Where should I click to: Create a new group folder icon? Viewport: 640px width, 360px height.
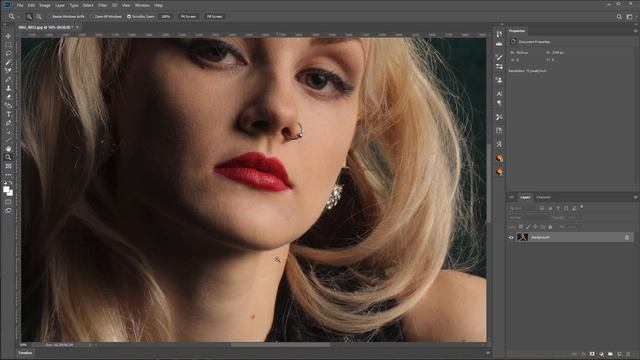click(x=610, y=354)
